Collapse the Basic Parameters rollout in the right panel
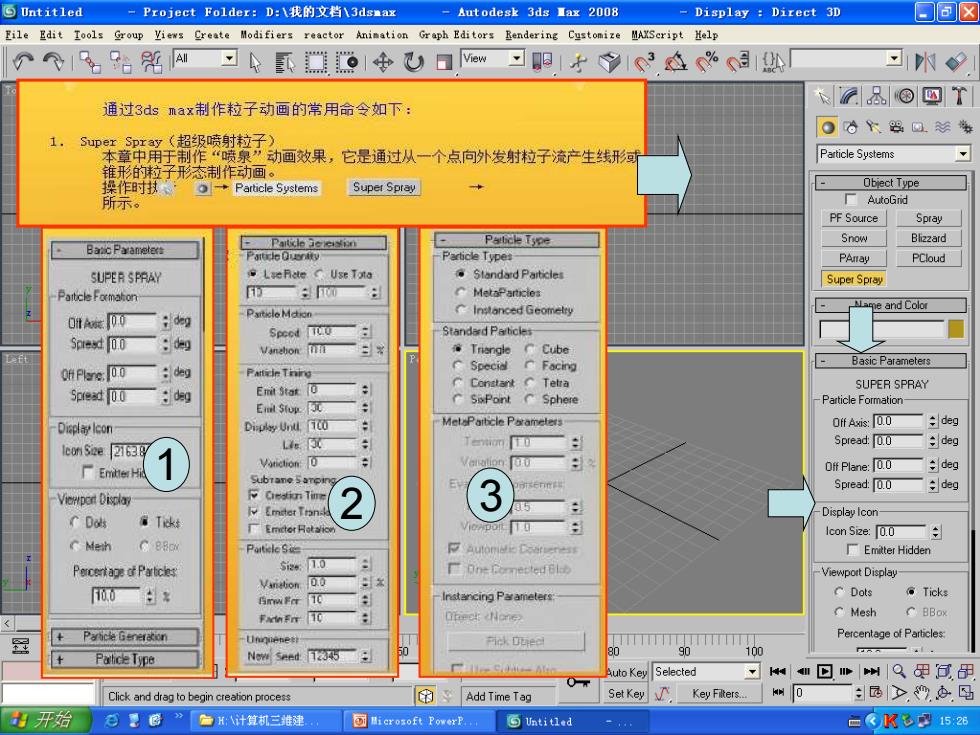Image resolution: width=980 pixels, height=735 pixels. (x=891, y=361)
